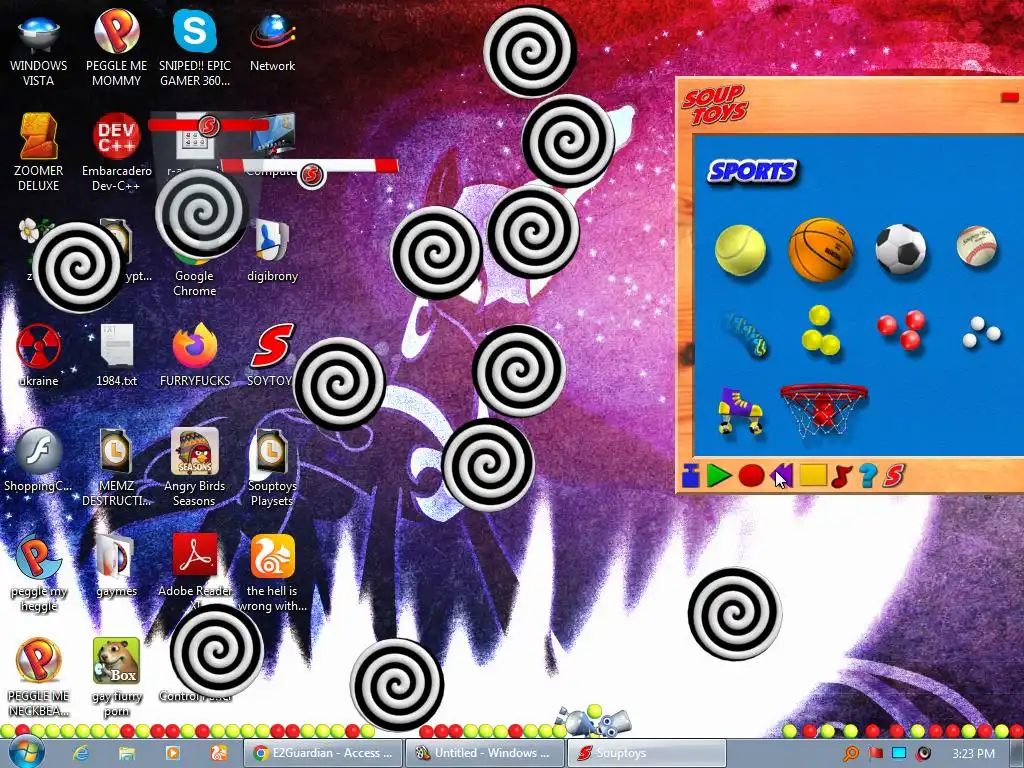Open the ShoppingC... Flash icon
Image resolution: width=1024 pixels, height=768 pixels.
(x=39, y=460)
